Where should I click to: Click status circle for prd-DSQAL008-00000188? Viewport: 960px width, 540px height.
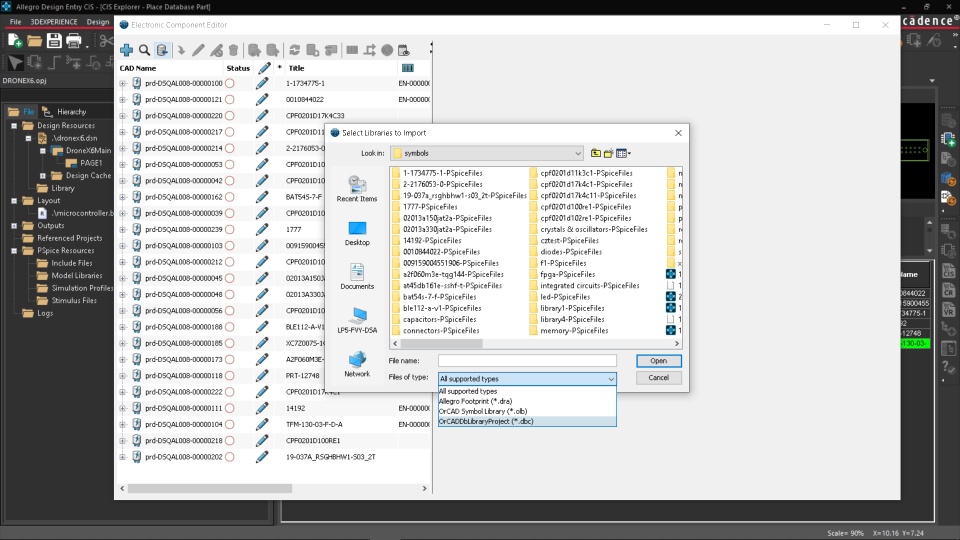[x=230, y=327]
